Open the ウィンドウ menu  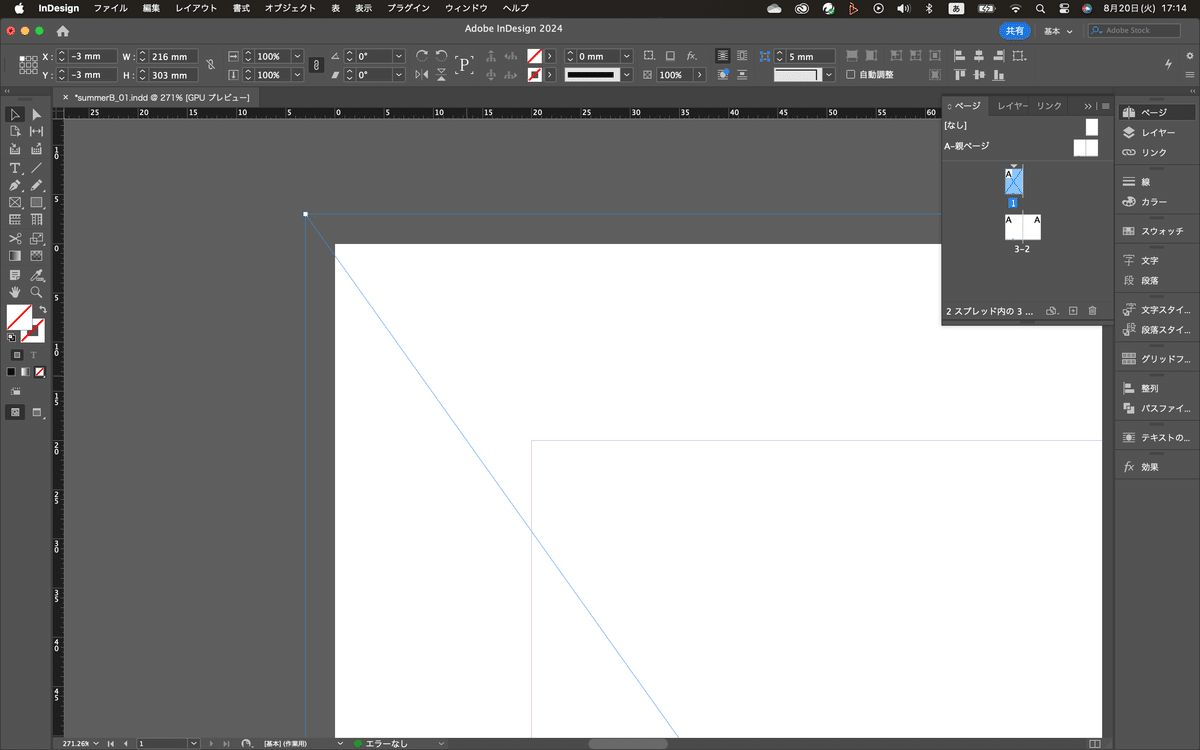[x=466, y=8]
